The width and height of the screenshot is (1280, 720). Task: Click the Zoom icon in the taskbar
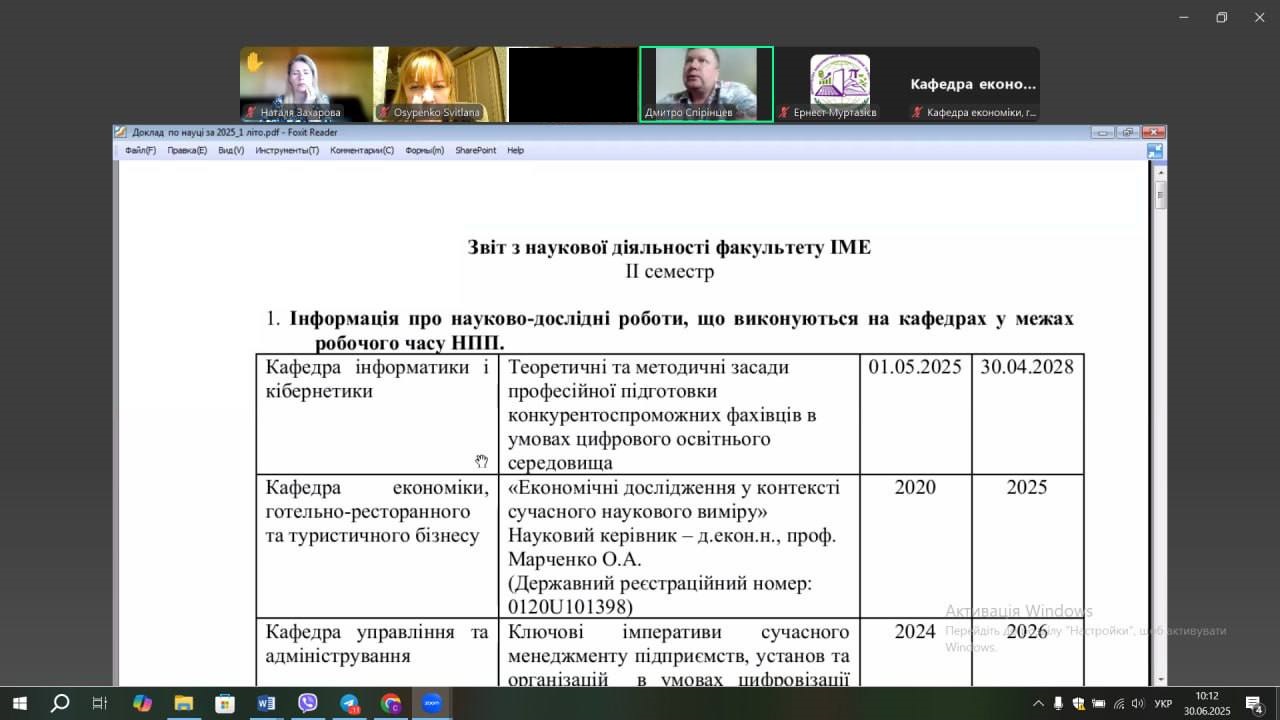point(432,703)
